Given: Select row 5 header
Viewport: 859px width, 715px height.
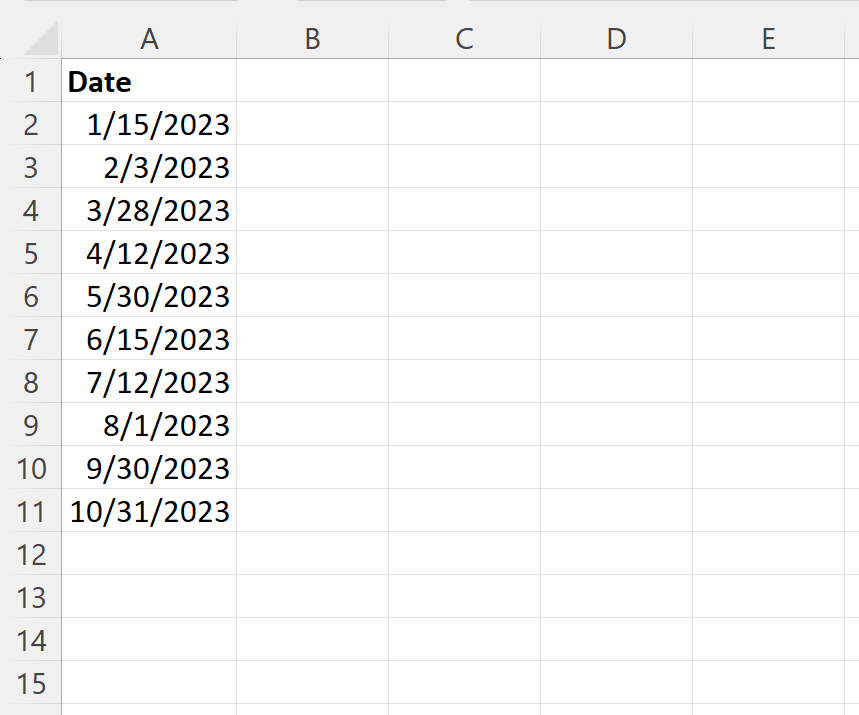Looking at the screenshot, I should tap(31, 253).
